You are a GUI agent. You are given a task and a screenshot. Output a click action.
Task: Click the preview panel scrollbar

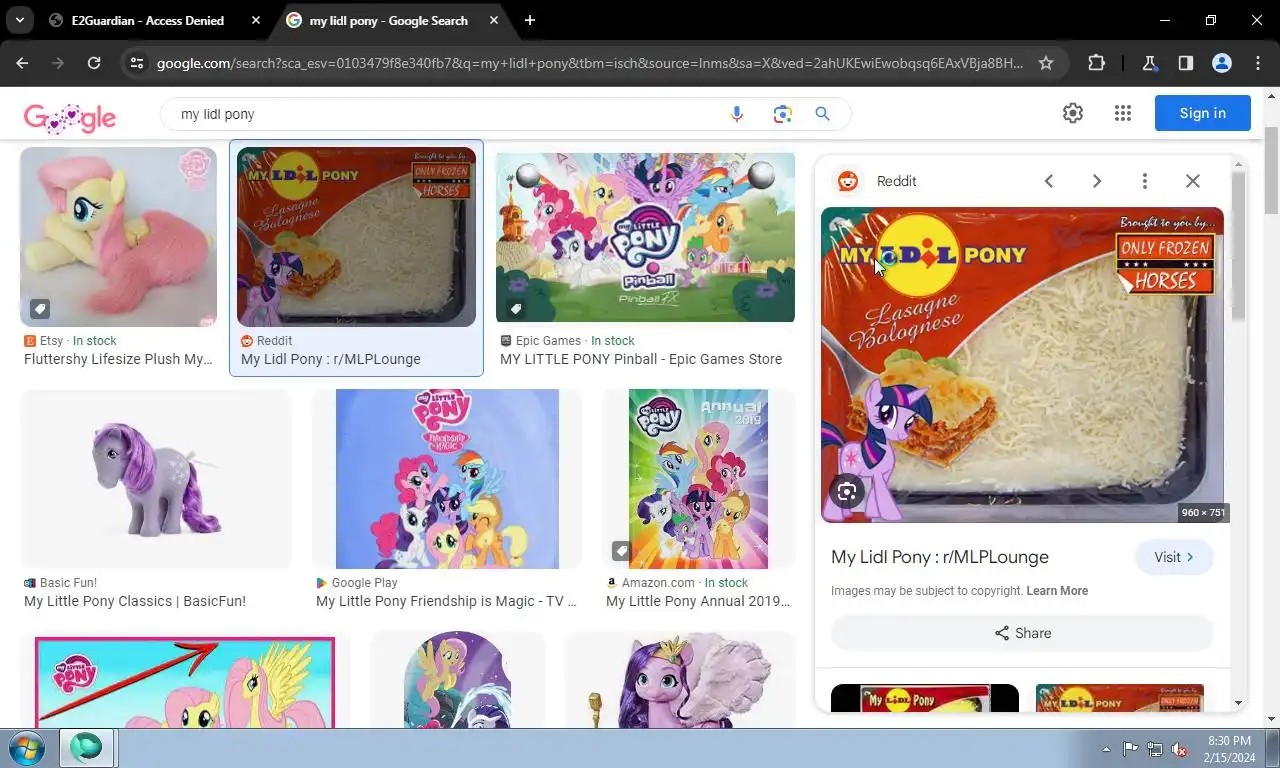pyautogui.click(x=1238, y=245)
